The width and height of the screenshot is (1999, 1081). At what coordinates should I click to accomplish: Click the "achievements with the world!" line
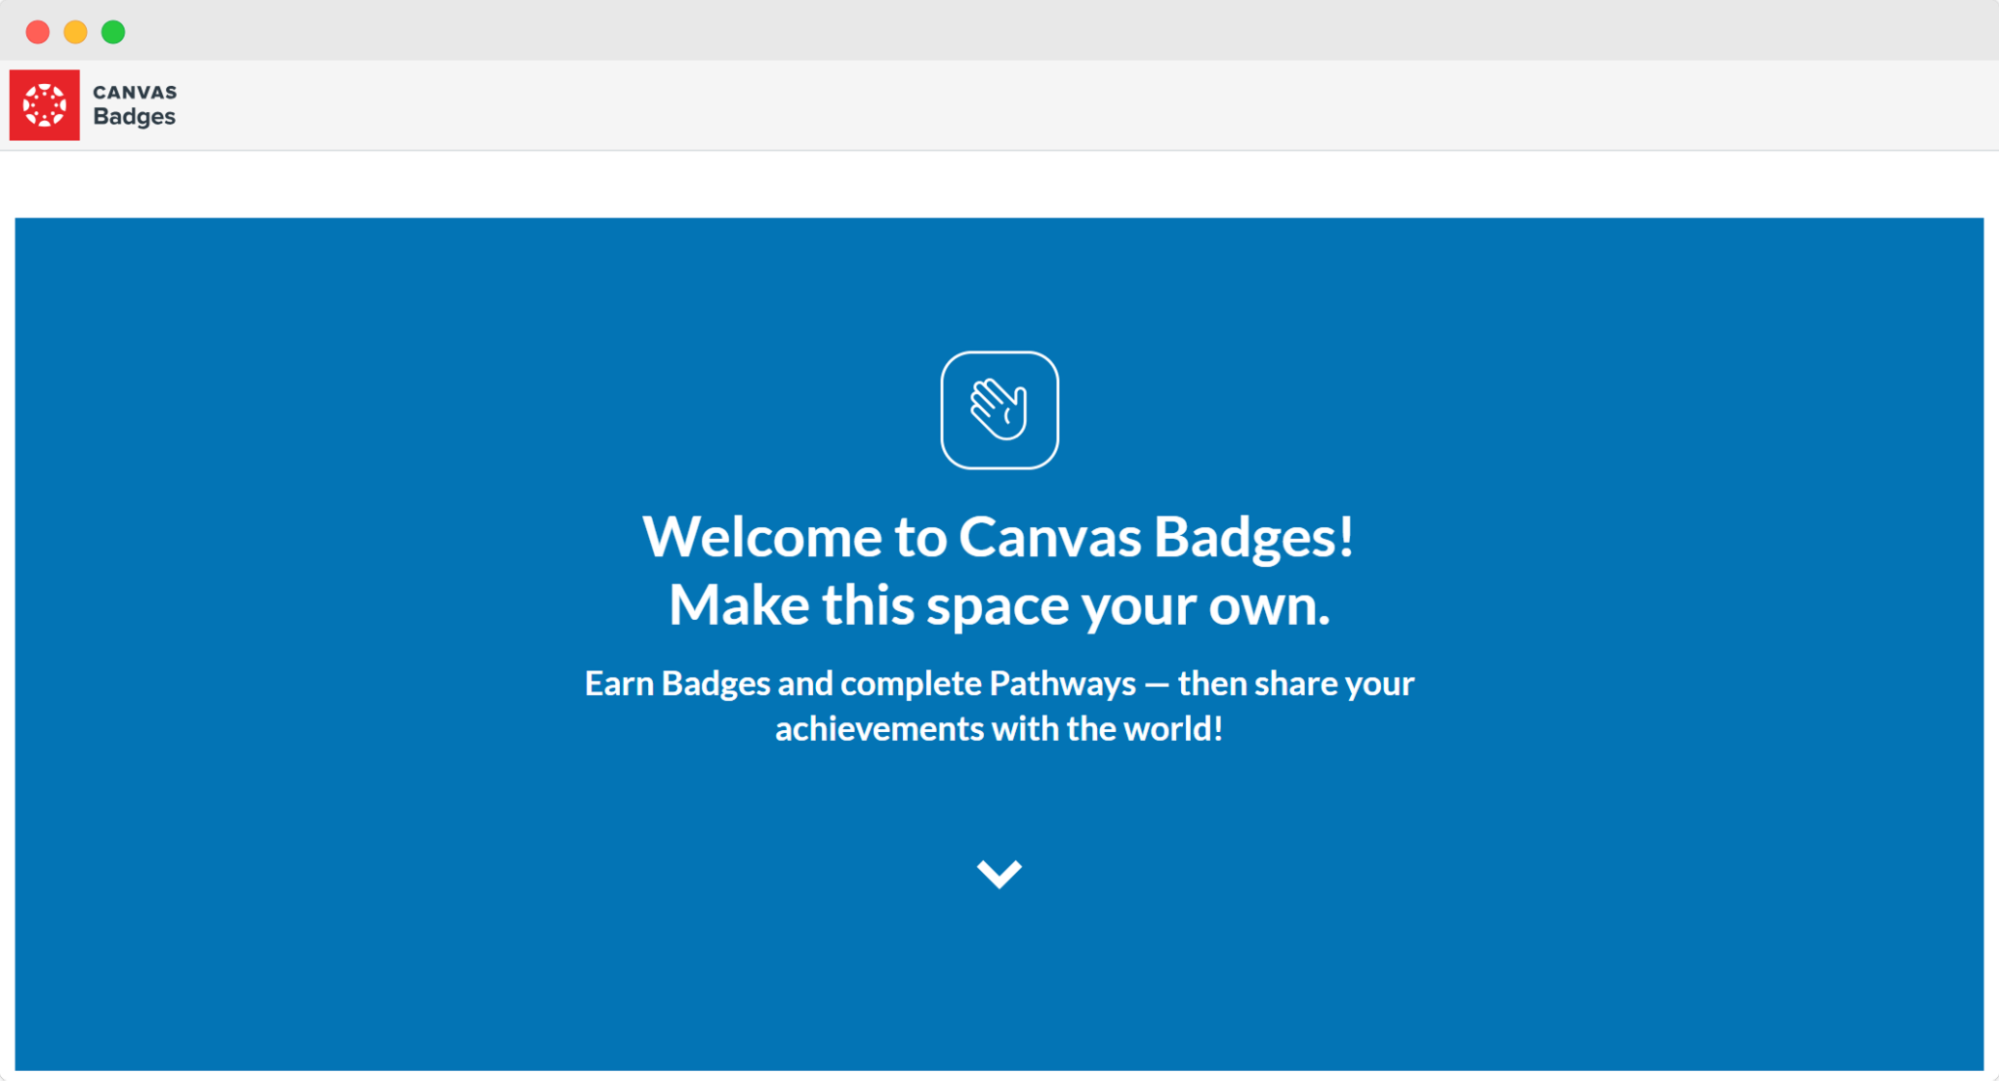click(x=999, y=728)
